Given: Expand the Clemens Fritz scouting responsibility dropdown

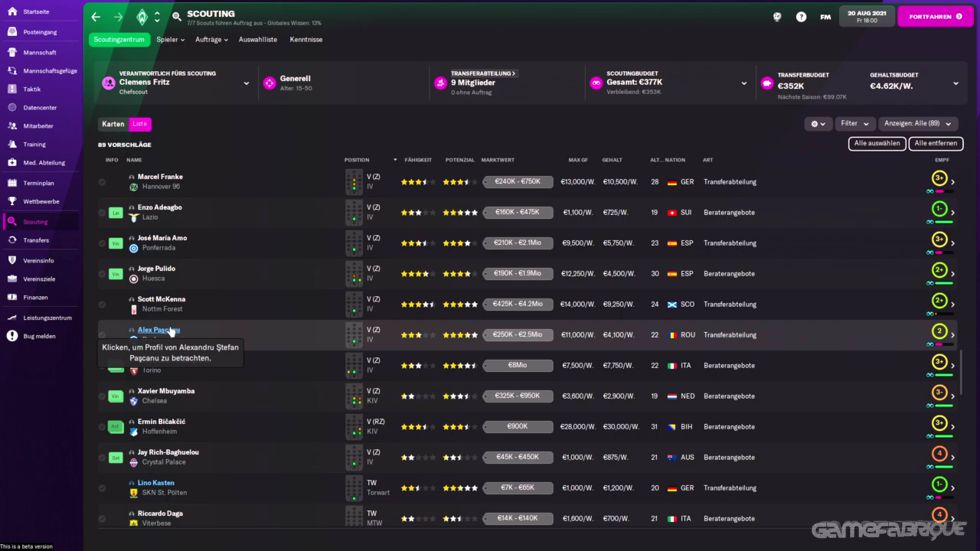Looking at the screenshot, I should point(246,83).
